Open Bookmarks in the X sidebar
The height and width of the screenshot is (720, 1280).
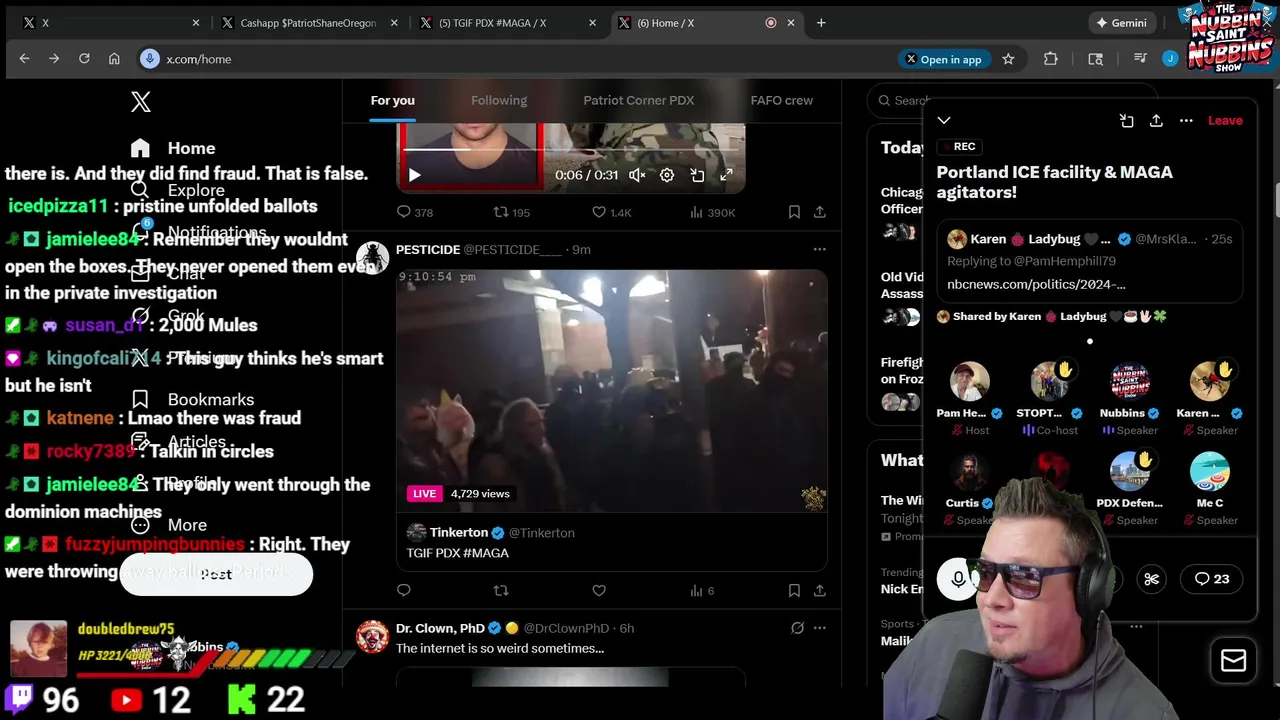coord(192,399)
